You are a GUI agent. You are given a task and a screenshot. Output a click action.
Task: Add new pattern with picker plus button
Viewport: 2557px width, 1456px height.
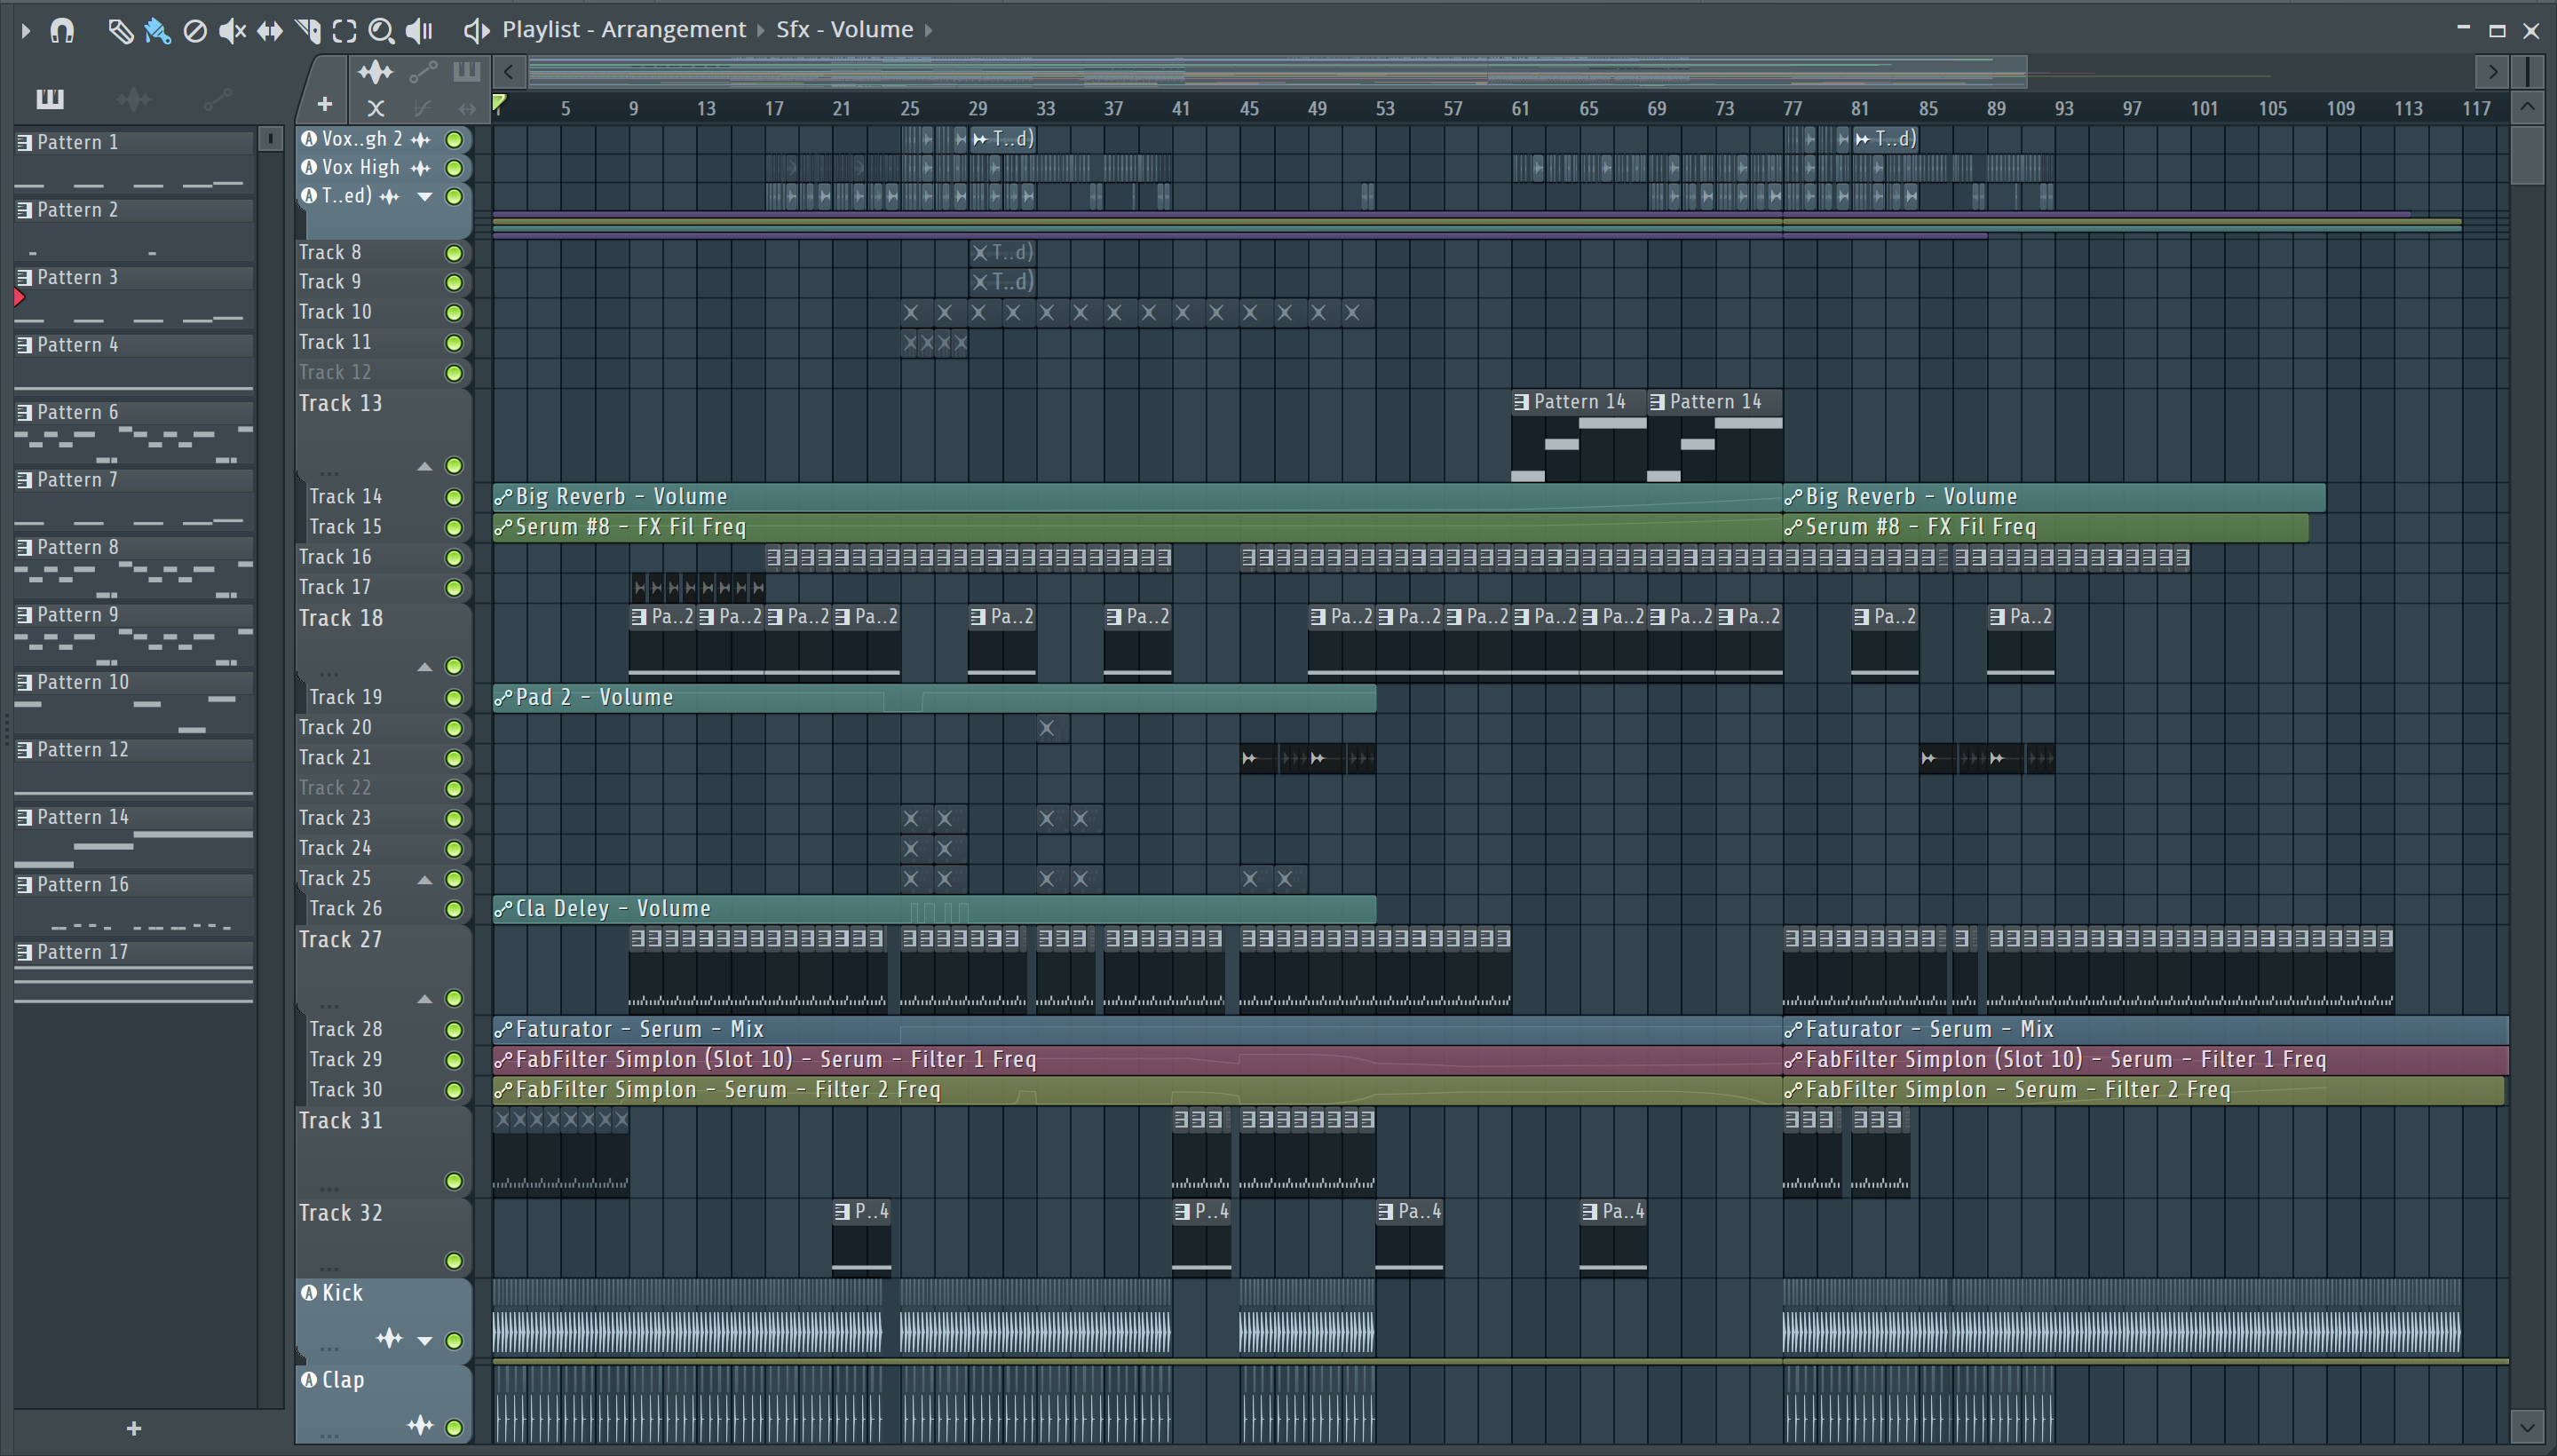[134, 1428]
